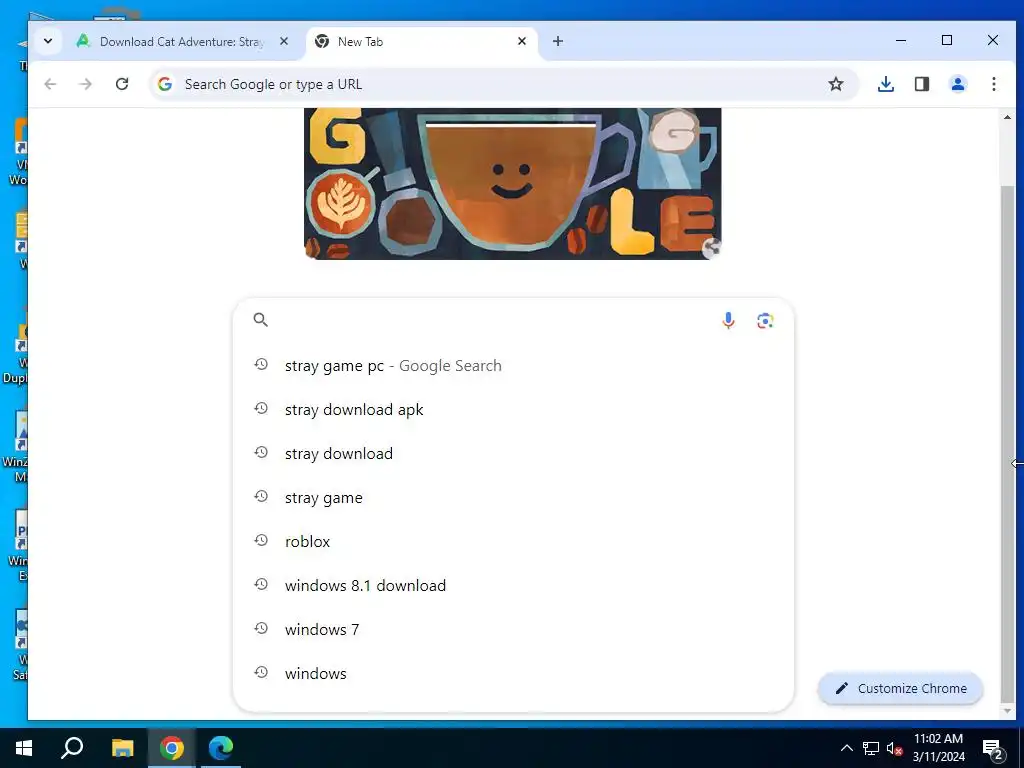Open the notification center icon
1024x768 pixels.
pyautogui.click(x=993, y=749)
